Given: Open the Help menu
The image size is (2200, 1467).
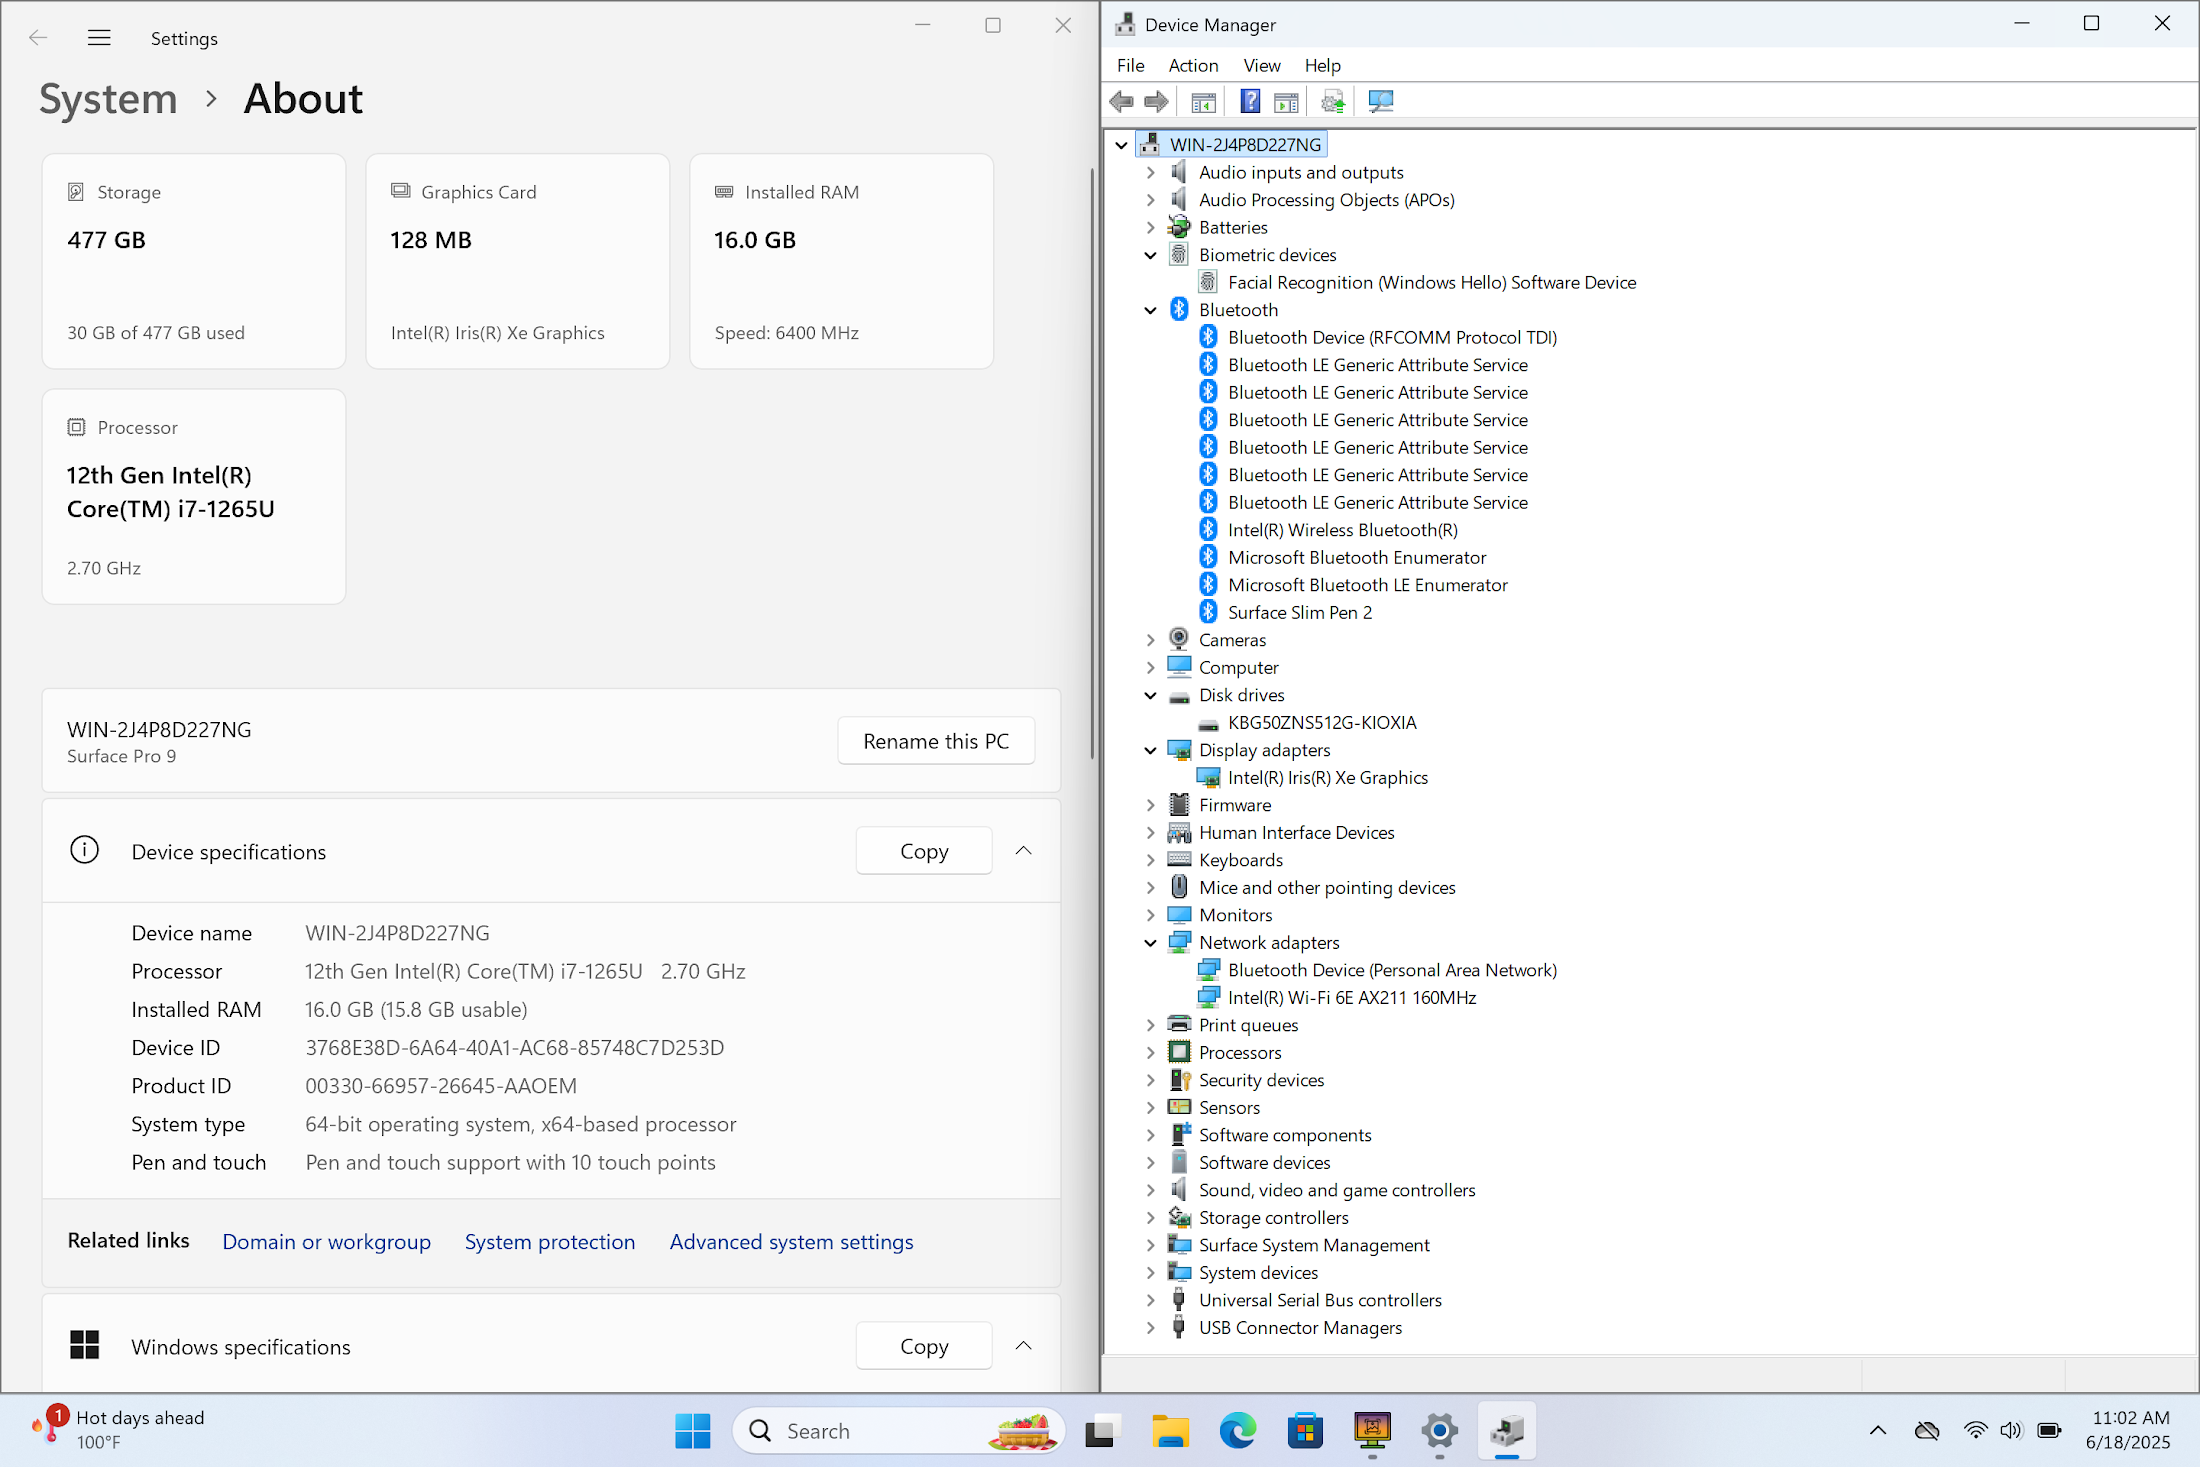Looking at the screenshot, I should 1322,65.
